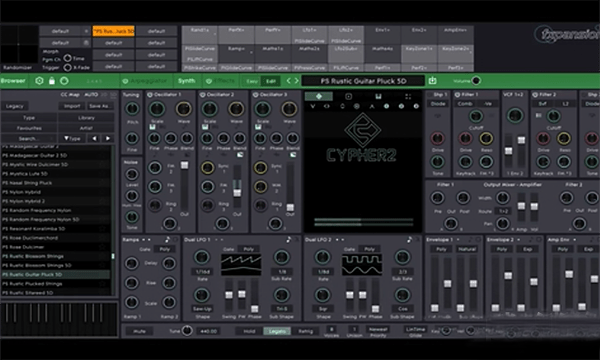Click Ramps tempo sync note icon
This screenshot has height=360, width=600.
click(x=167, y=239)
